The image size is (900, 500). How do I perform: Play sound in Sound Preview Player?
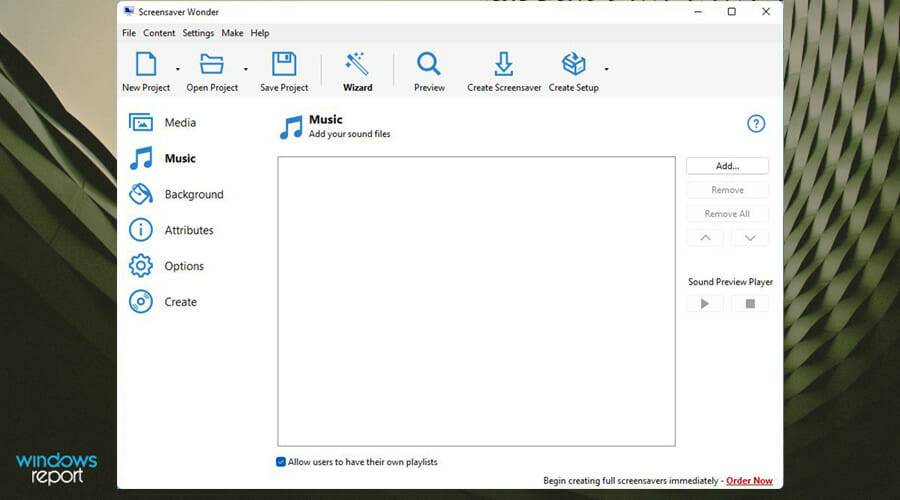coord(705,304)
